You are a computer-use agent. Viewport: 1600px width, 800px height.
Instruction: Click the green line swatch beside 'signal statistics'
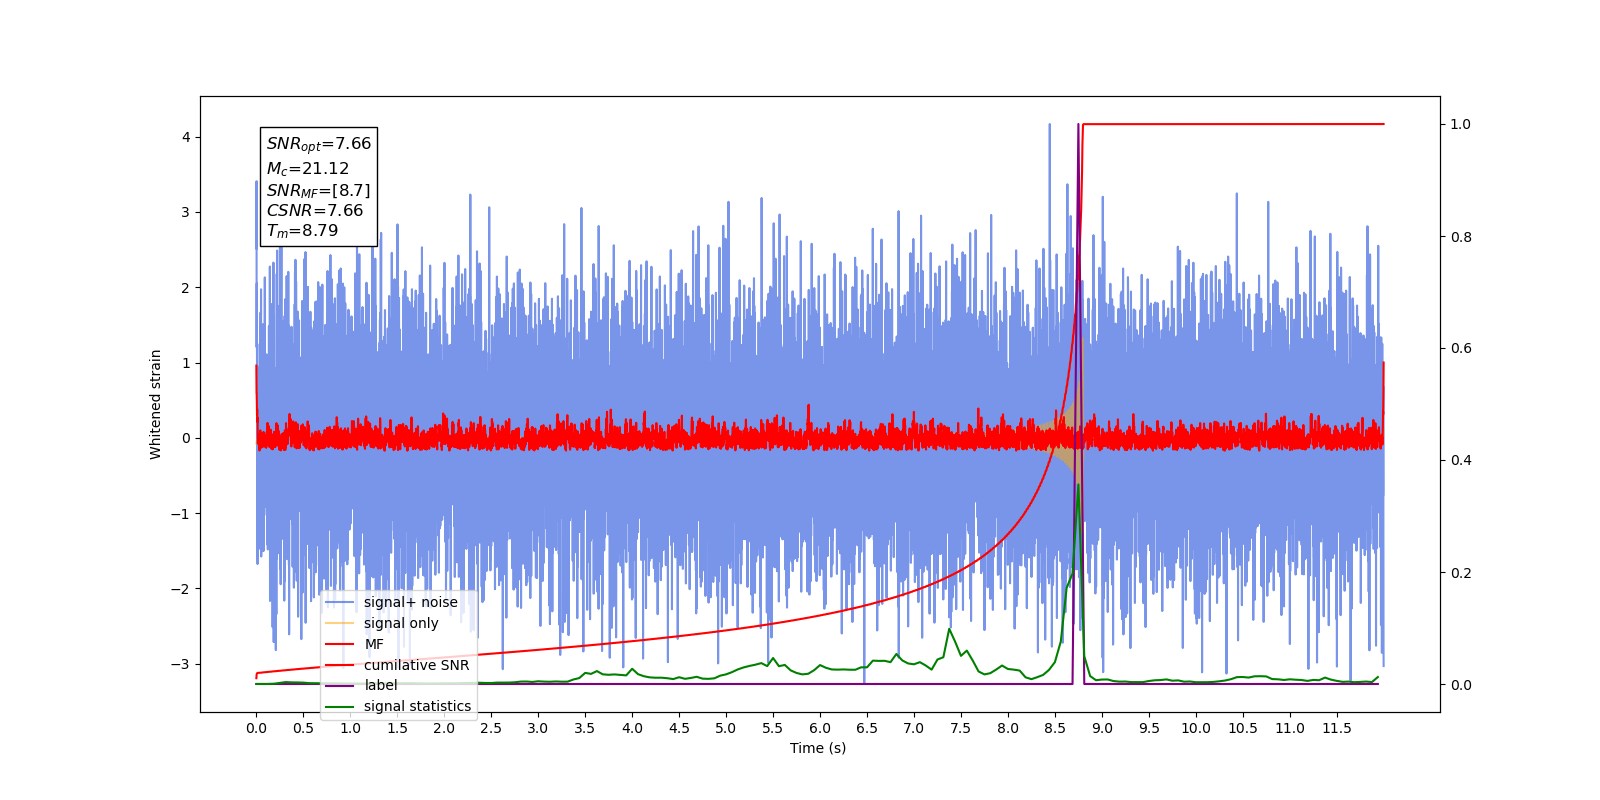click(340, 706)
